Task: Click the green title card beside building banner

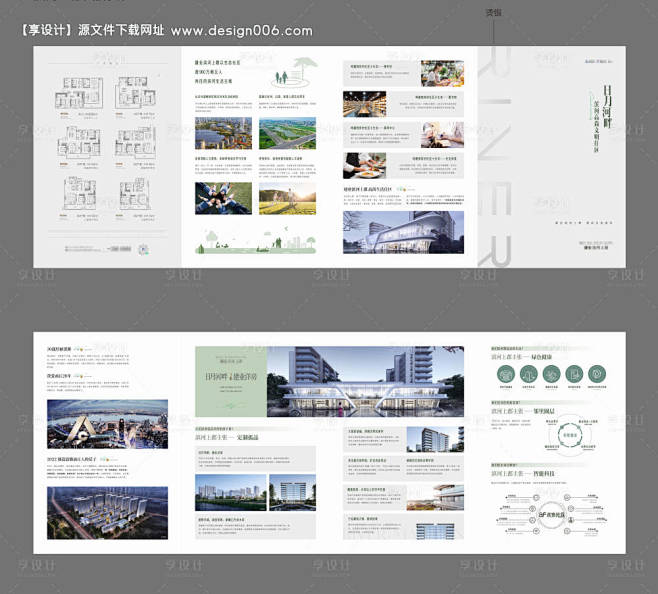Action: click(231, 382)
